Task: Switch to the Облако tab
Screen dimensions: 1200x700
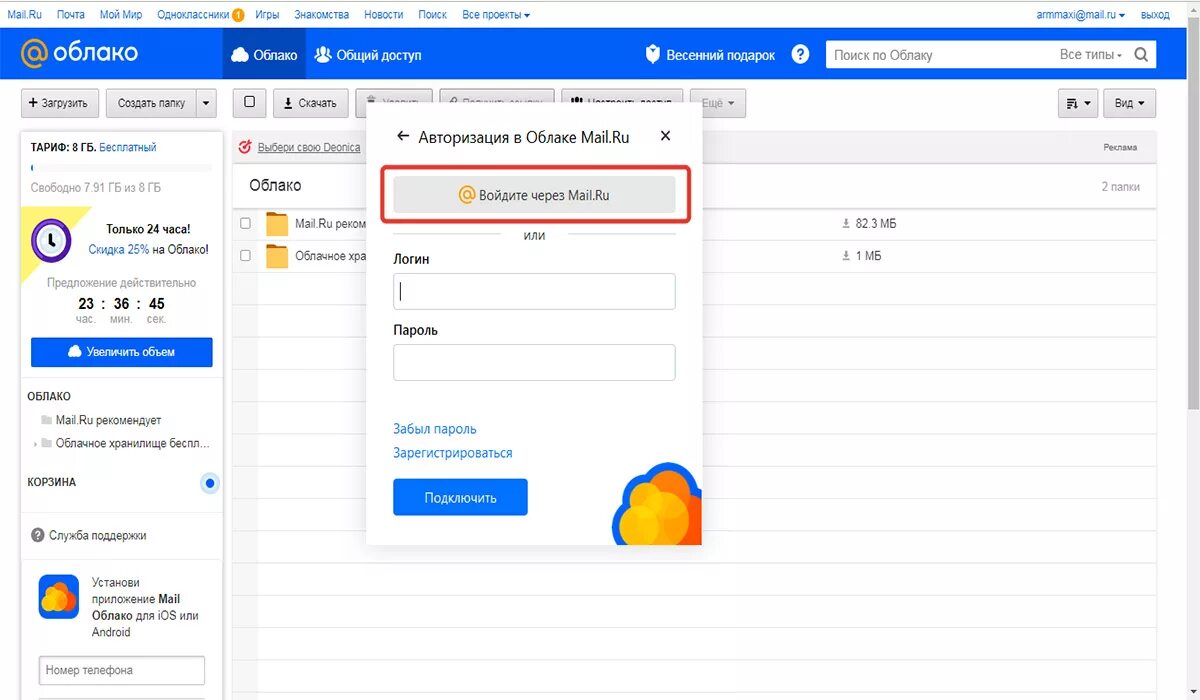Action: [x=264, y=55]
